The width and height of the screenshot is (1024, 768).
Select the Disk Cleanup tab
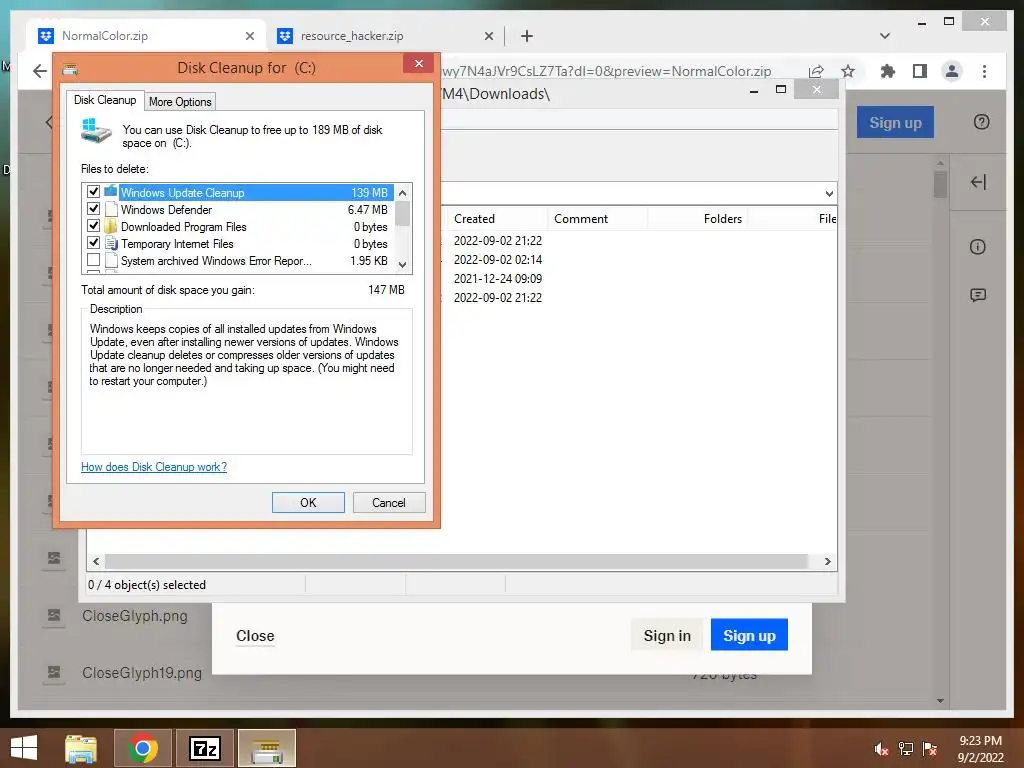105,100
